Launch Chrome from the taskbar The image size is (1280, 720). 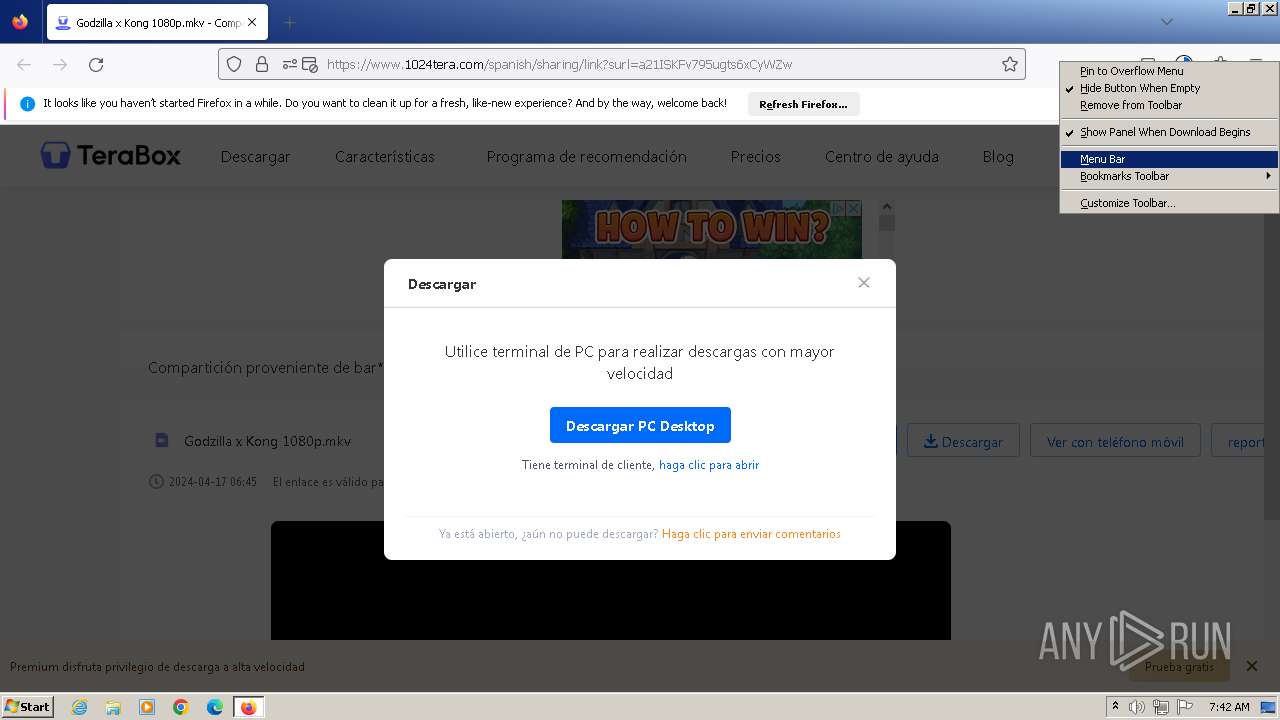click(181, 707)
